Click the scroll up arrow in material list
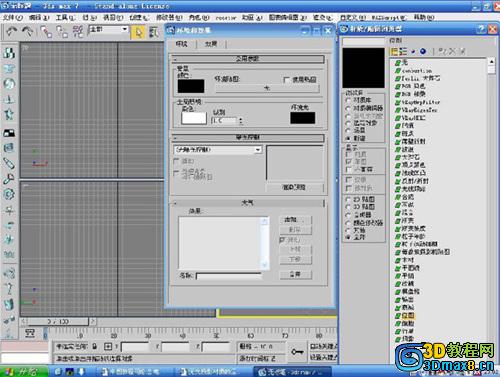Image resolution: width=500 pixels, height=377 pixels. coord(491,62)
